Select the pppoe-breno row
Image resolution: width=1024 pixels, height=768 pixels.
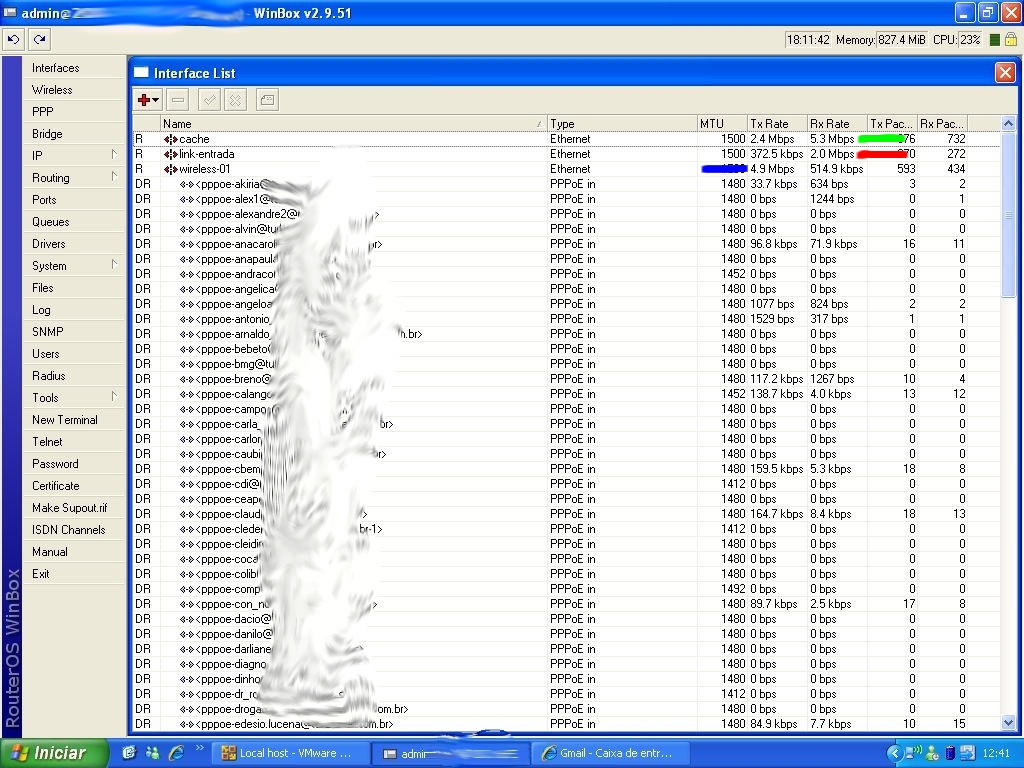(566, 379)
